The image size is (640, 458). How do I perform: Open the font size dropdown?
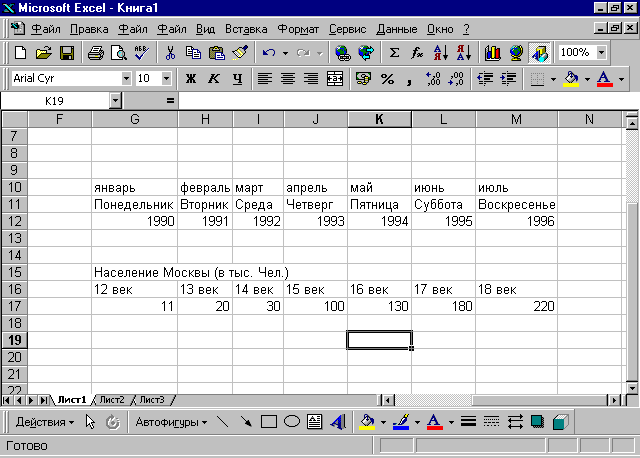pyautogui.click(x=166, y=78)
